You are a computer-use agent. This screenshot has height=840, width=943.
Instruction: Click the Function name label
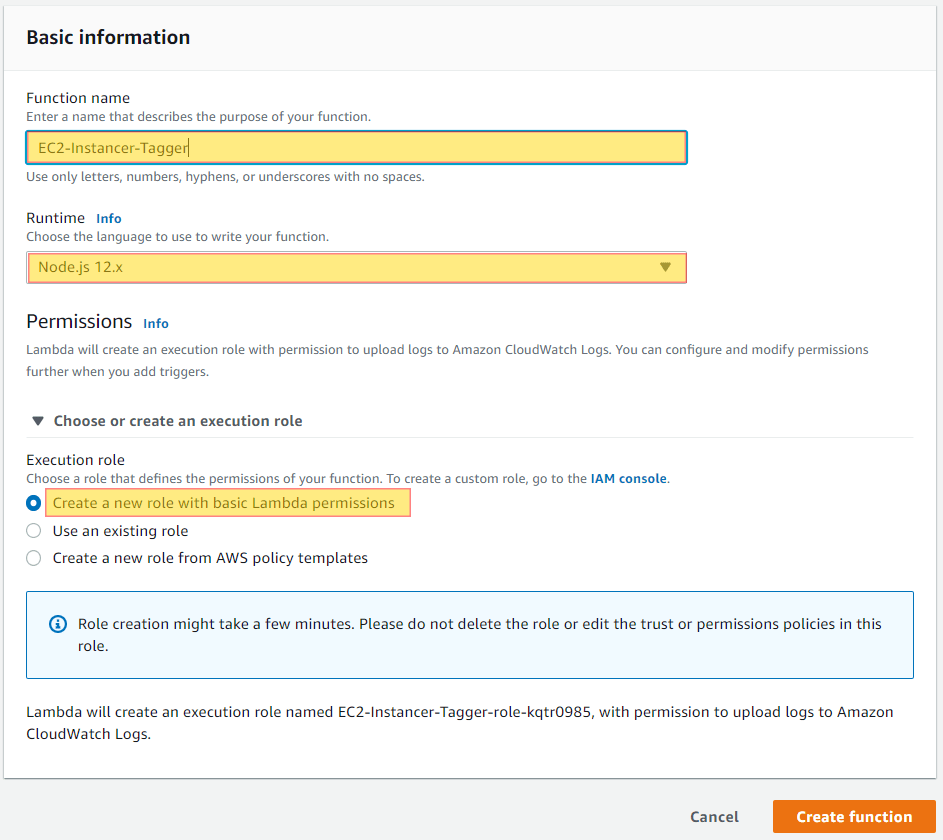pos(78,98)
